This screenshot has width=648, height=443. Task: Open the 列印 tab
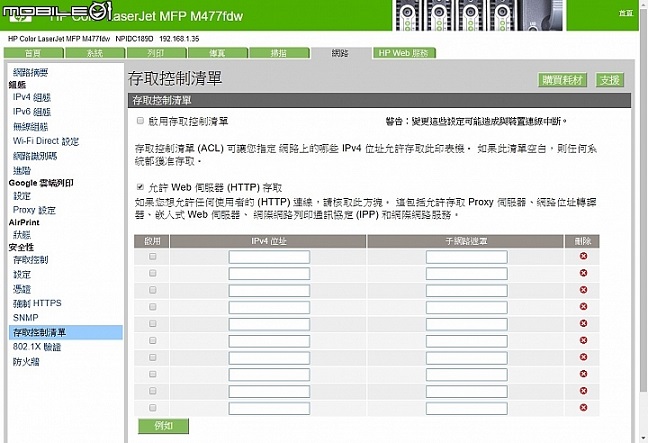point(156,53)
